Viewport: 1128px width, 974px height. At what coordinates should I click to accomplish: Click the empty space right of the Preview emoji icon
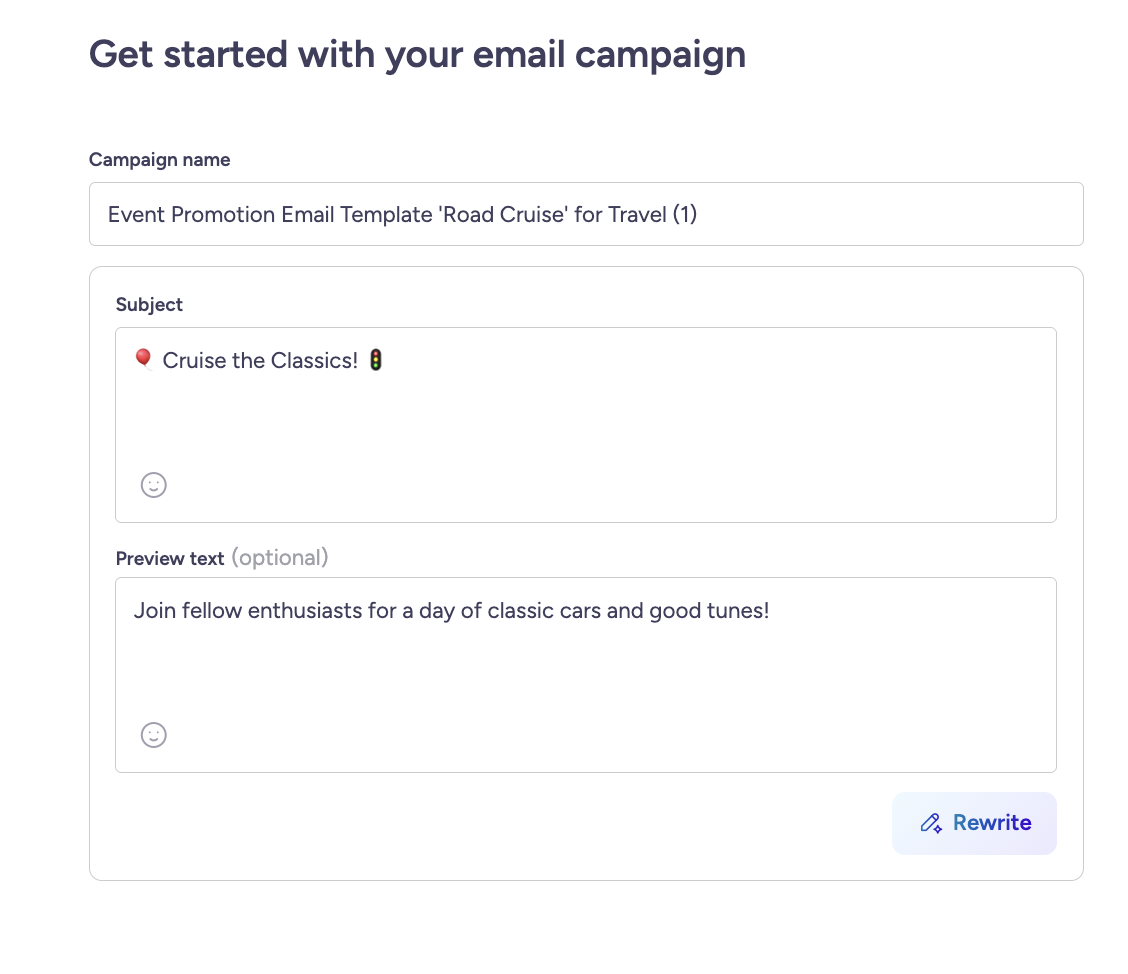tap(600, 735)
